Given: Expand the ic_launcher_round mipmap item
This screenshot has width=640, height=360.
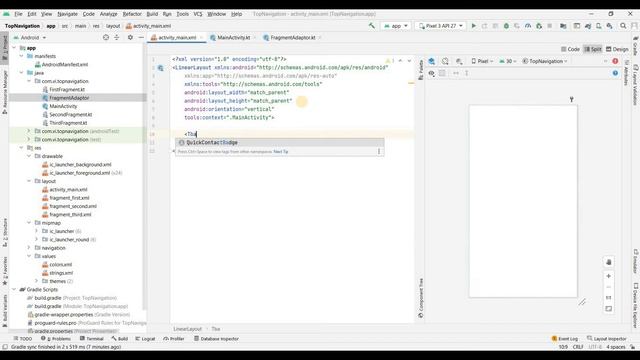Looking at the screenshot, I should tap(36, 240).
